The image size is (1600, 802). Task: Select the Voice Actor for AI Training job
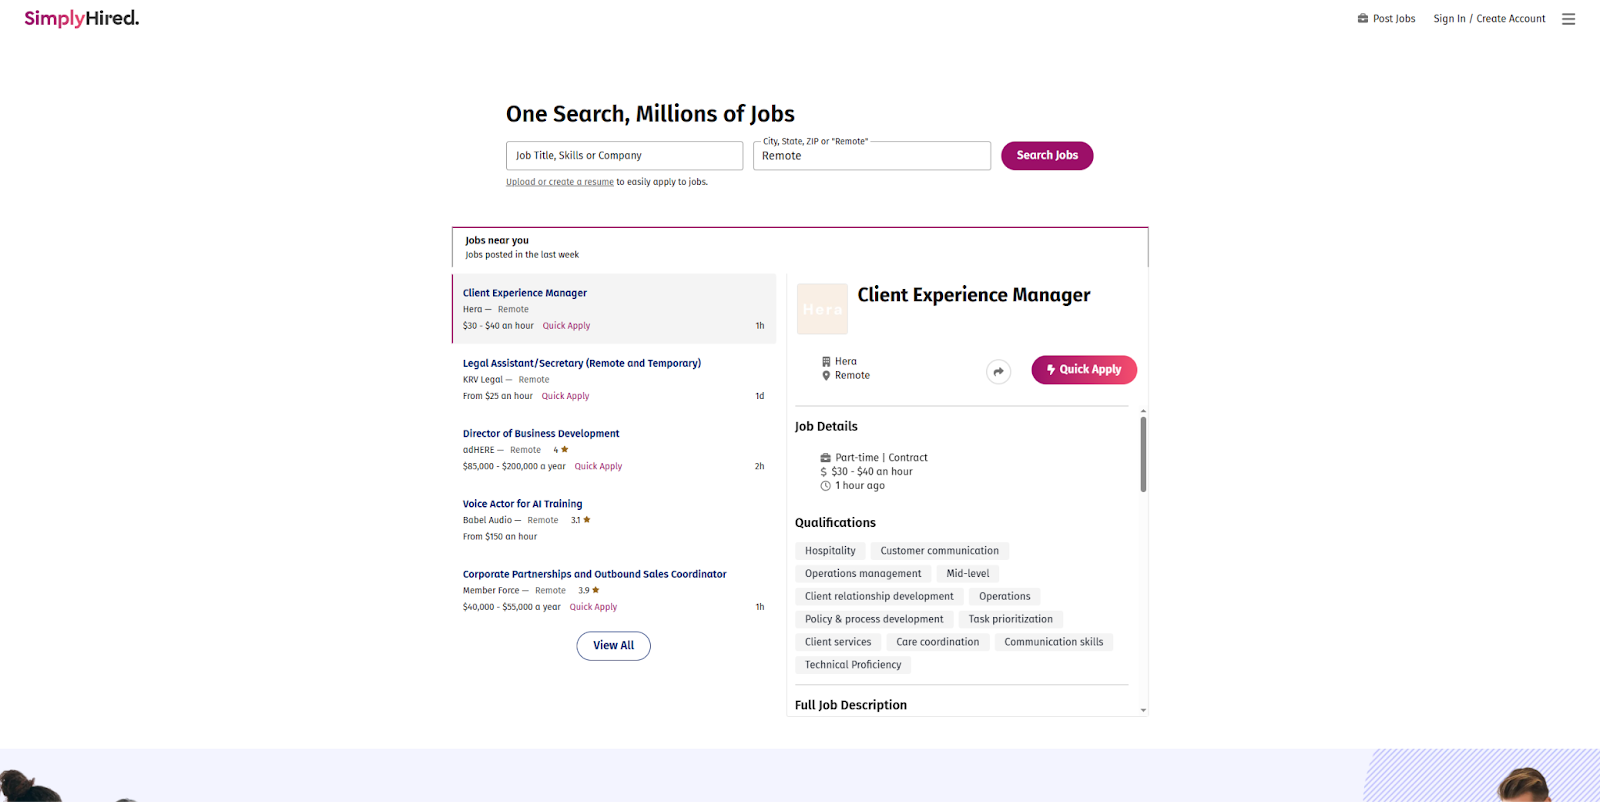[522, 504]
